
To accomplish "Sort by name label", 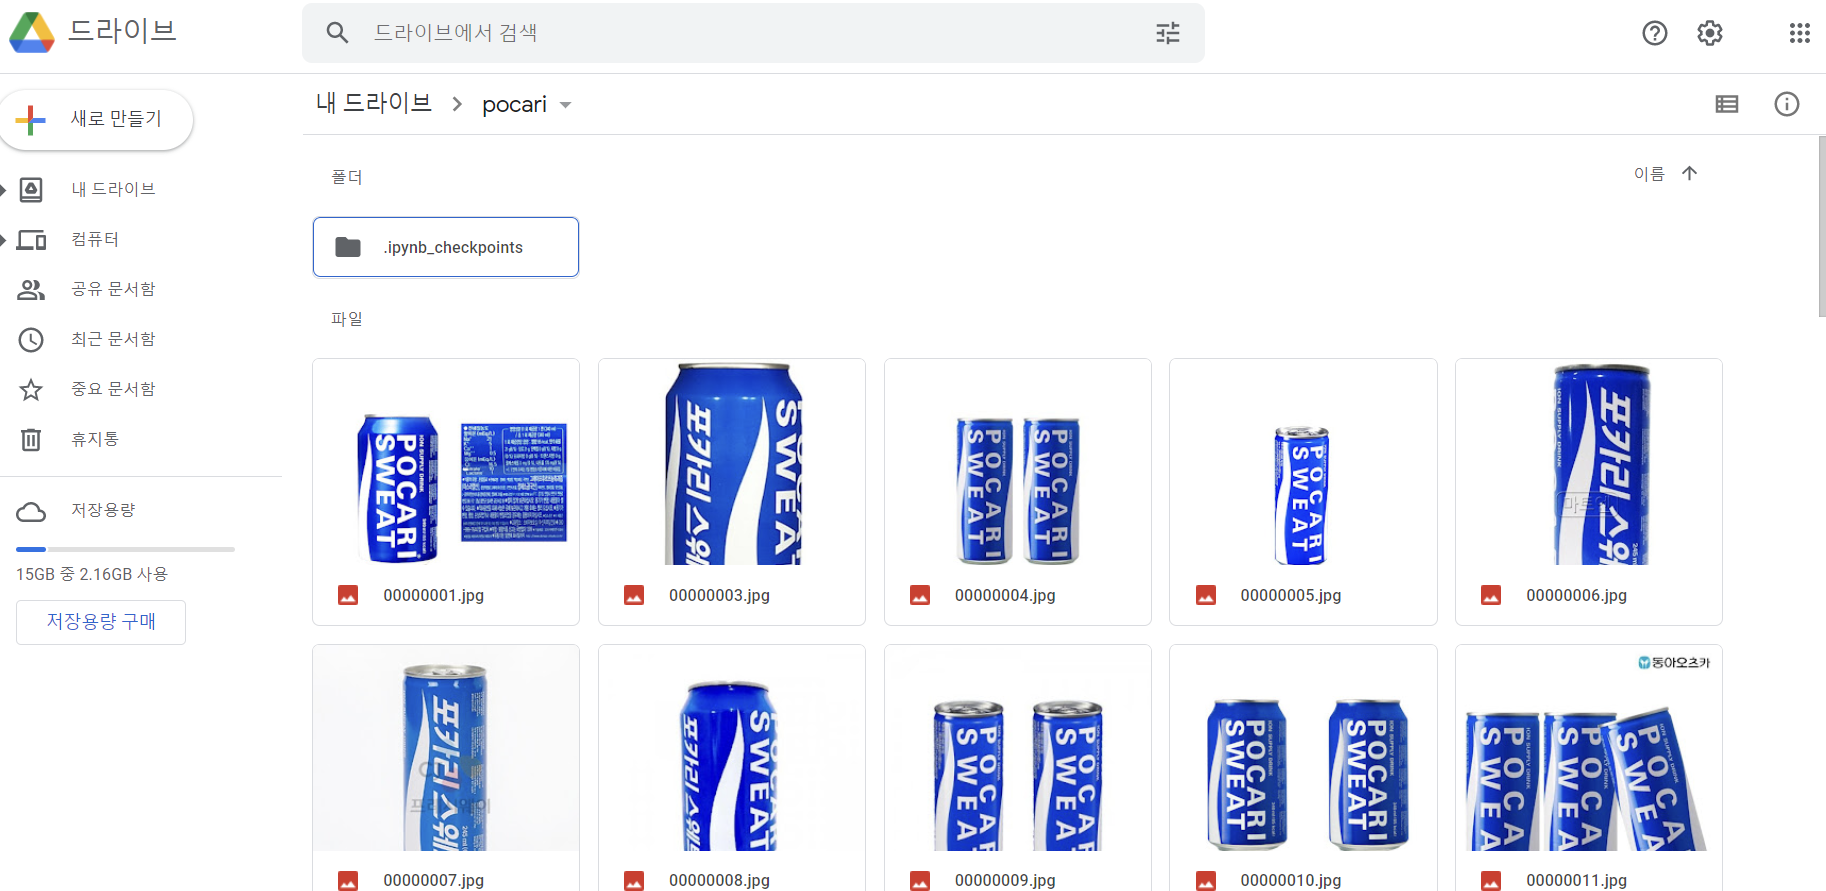I will pos(1649,174).
